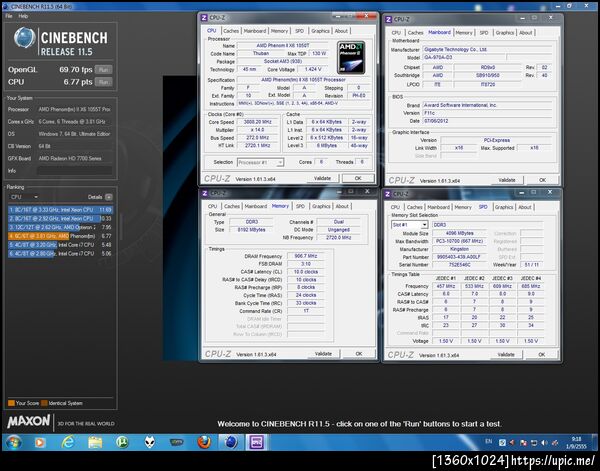Open the Slot #1 memory slot dropdown

pyautogui.click(x=409, y=225)
